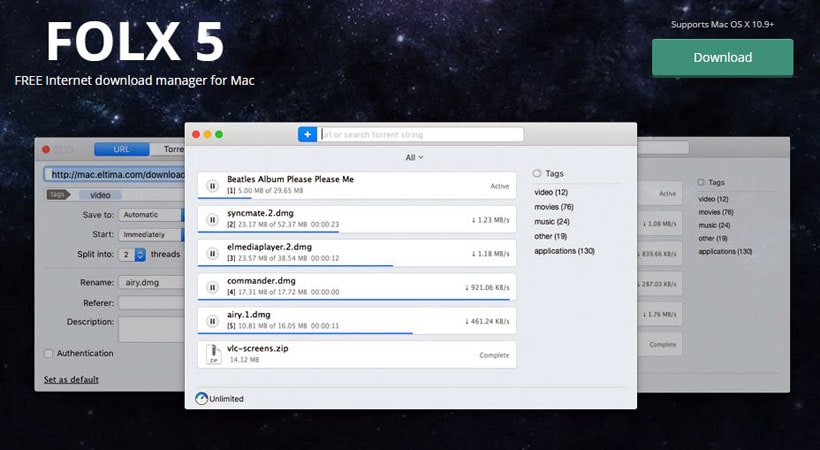Select the music (24) tag in front window
The width and height of the screenshot is (820, 450).
(552, 221)
